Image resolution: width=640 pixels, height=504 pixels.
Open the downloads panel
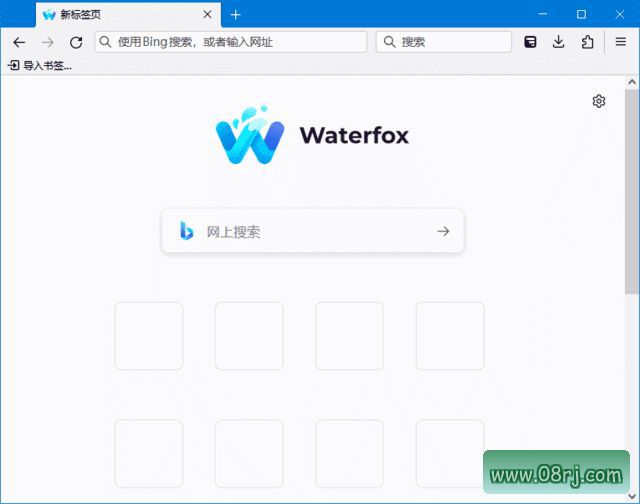click(559, 42)
